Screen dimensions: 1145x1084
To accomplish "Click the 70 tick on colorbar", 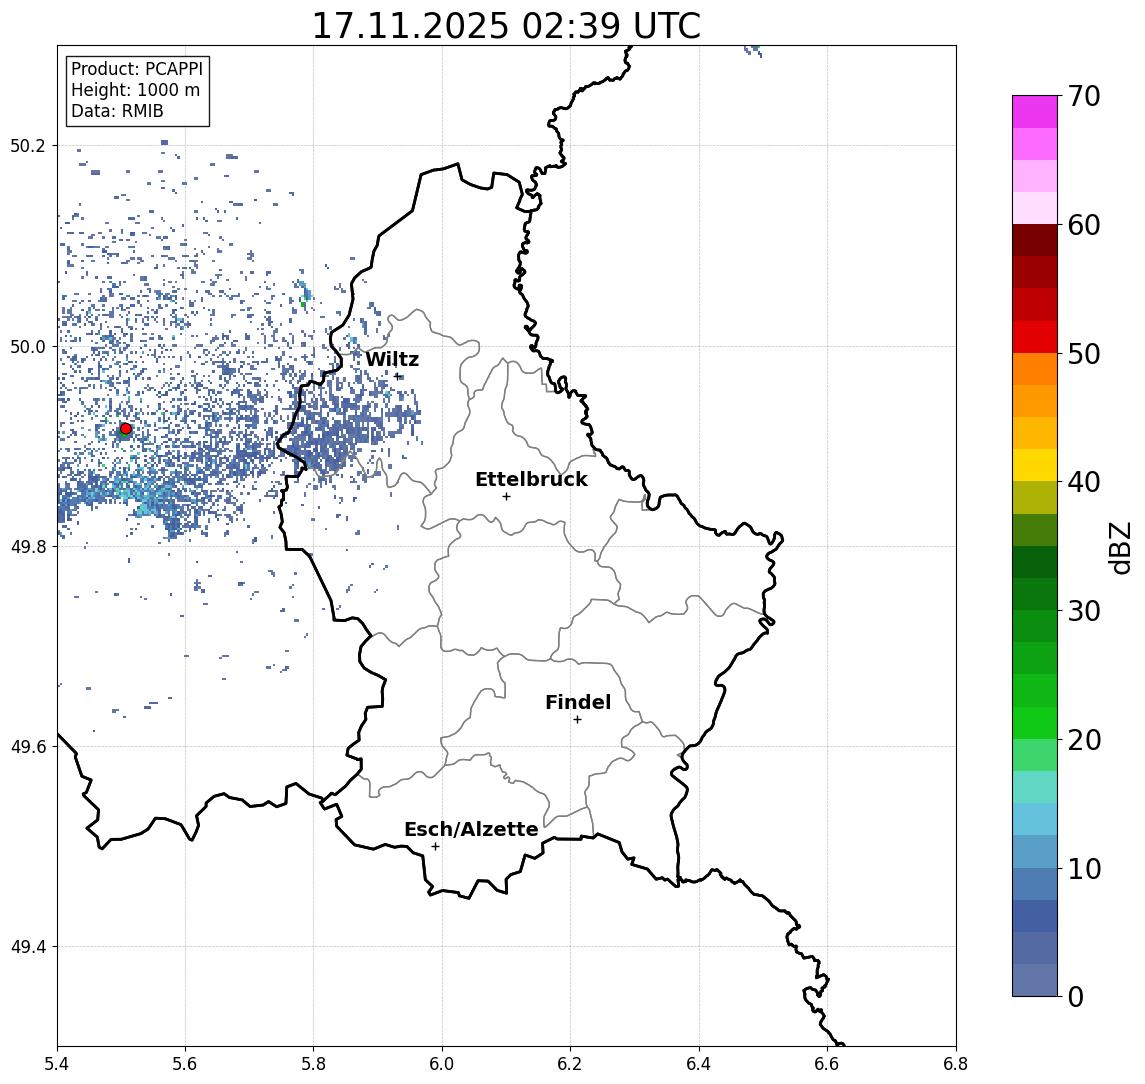I will [x=1084, y=96].
